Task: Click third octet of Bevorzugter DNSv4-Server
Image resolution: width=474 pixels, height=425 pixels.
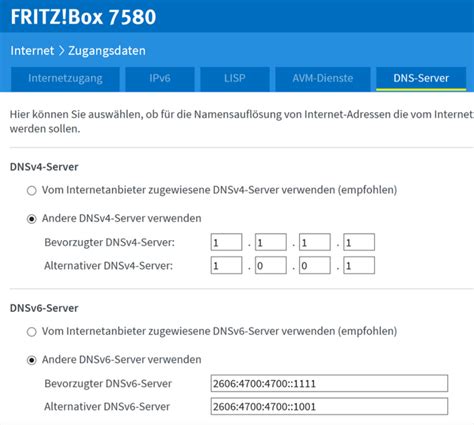Action: tap(315, 242)
